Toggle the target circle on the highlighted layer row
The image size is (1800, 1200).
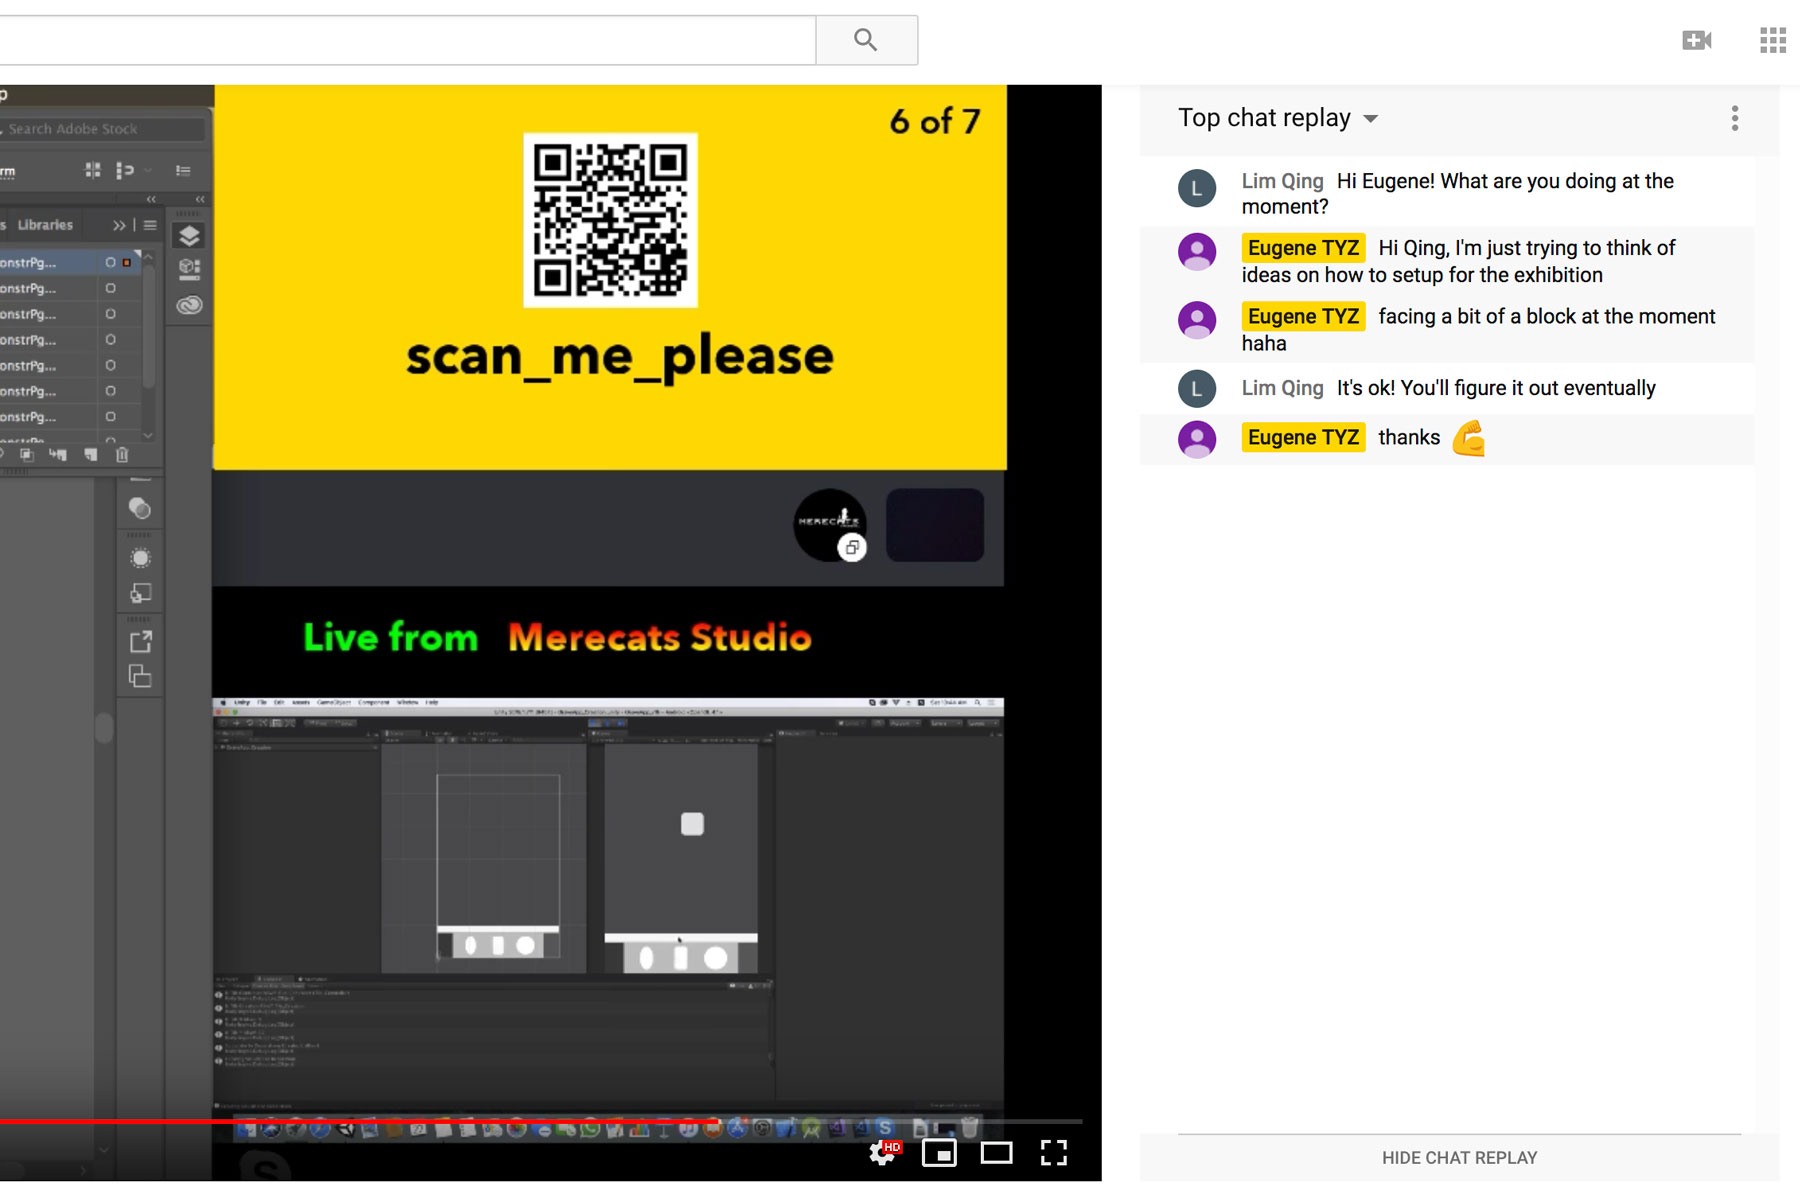pos(110,262)
